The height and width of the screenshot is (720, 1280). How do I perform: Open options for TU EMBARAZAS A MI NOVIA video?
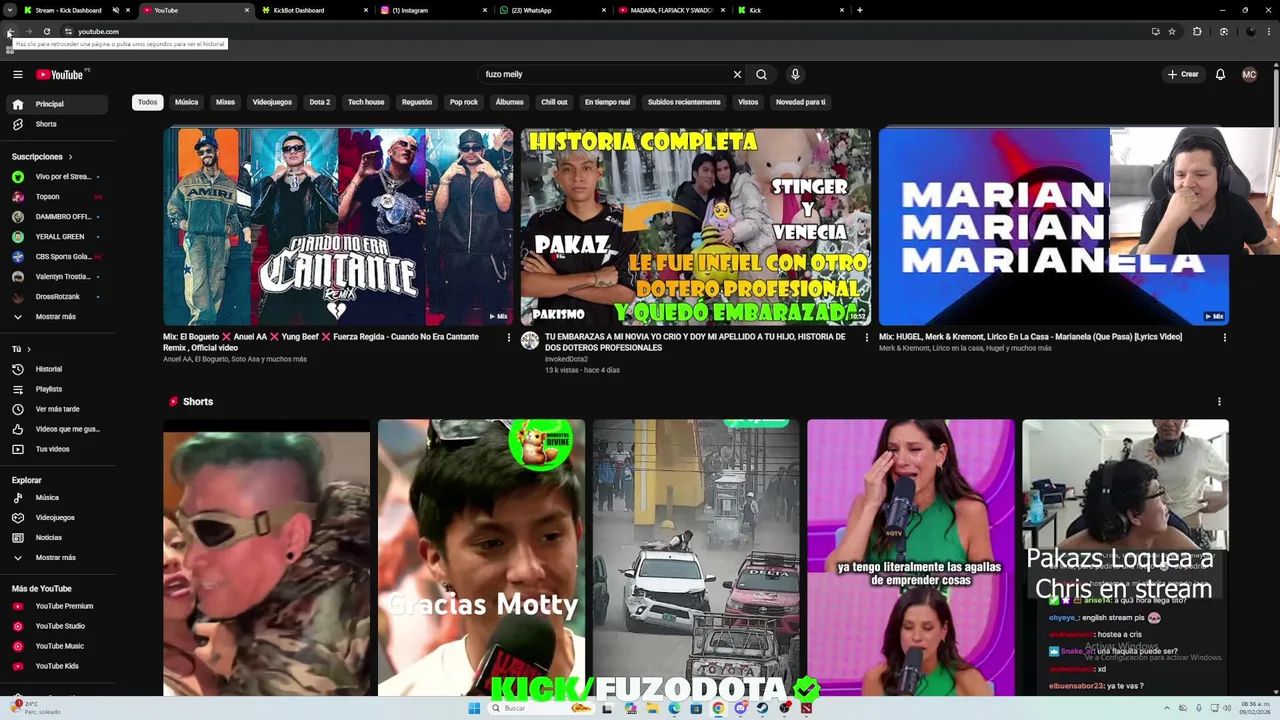click(867, 338)
